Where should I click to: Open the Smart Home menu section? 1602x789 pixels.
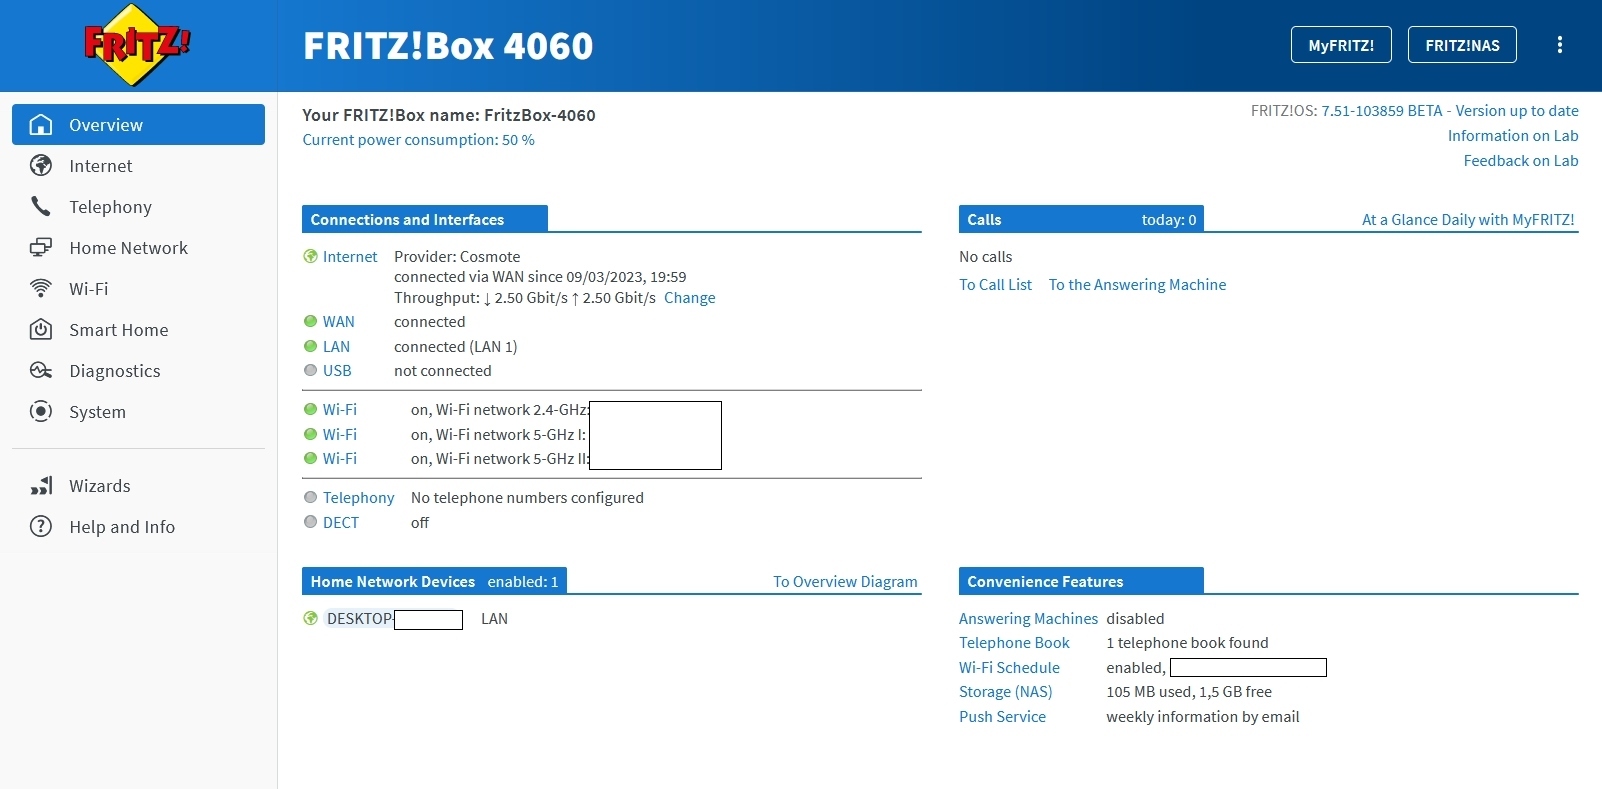tap(138, 330)
